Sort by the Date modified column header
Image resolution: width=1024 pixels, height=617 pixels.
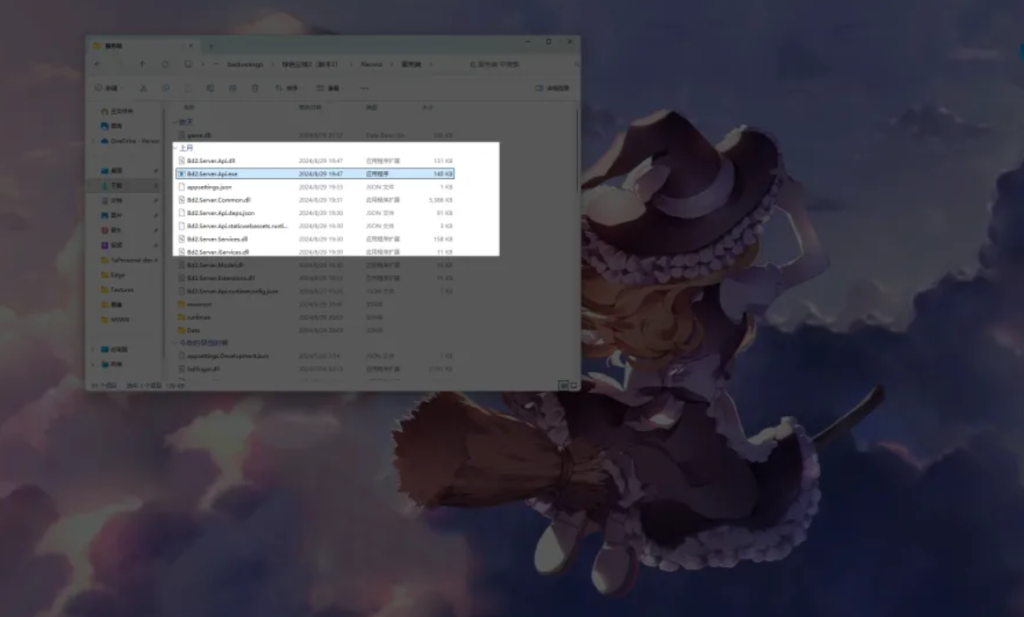[310, 107]
